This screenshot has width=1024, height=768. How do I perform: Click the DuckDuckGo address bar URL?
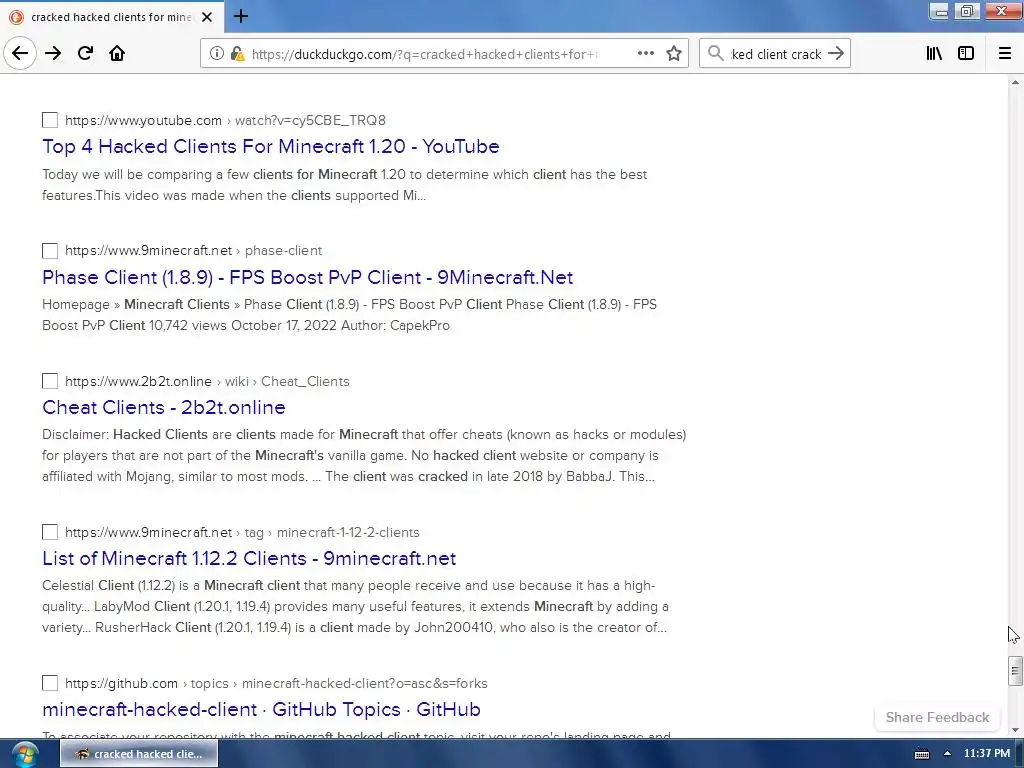[x=424, y=54]
